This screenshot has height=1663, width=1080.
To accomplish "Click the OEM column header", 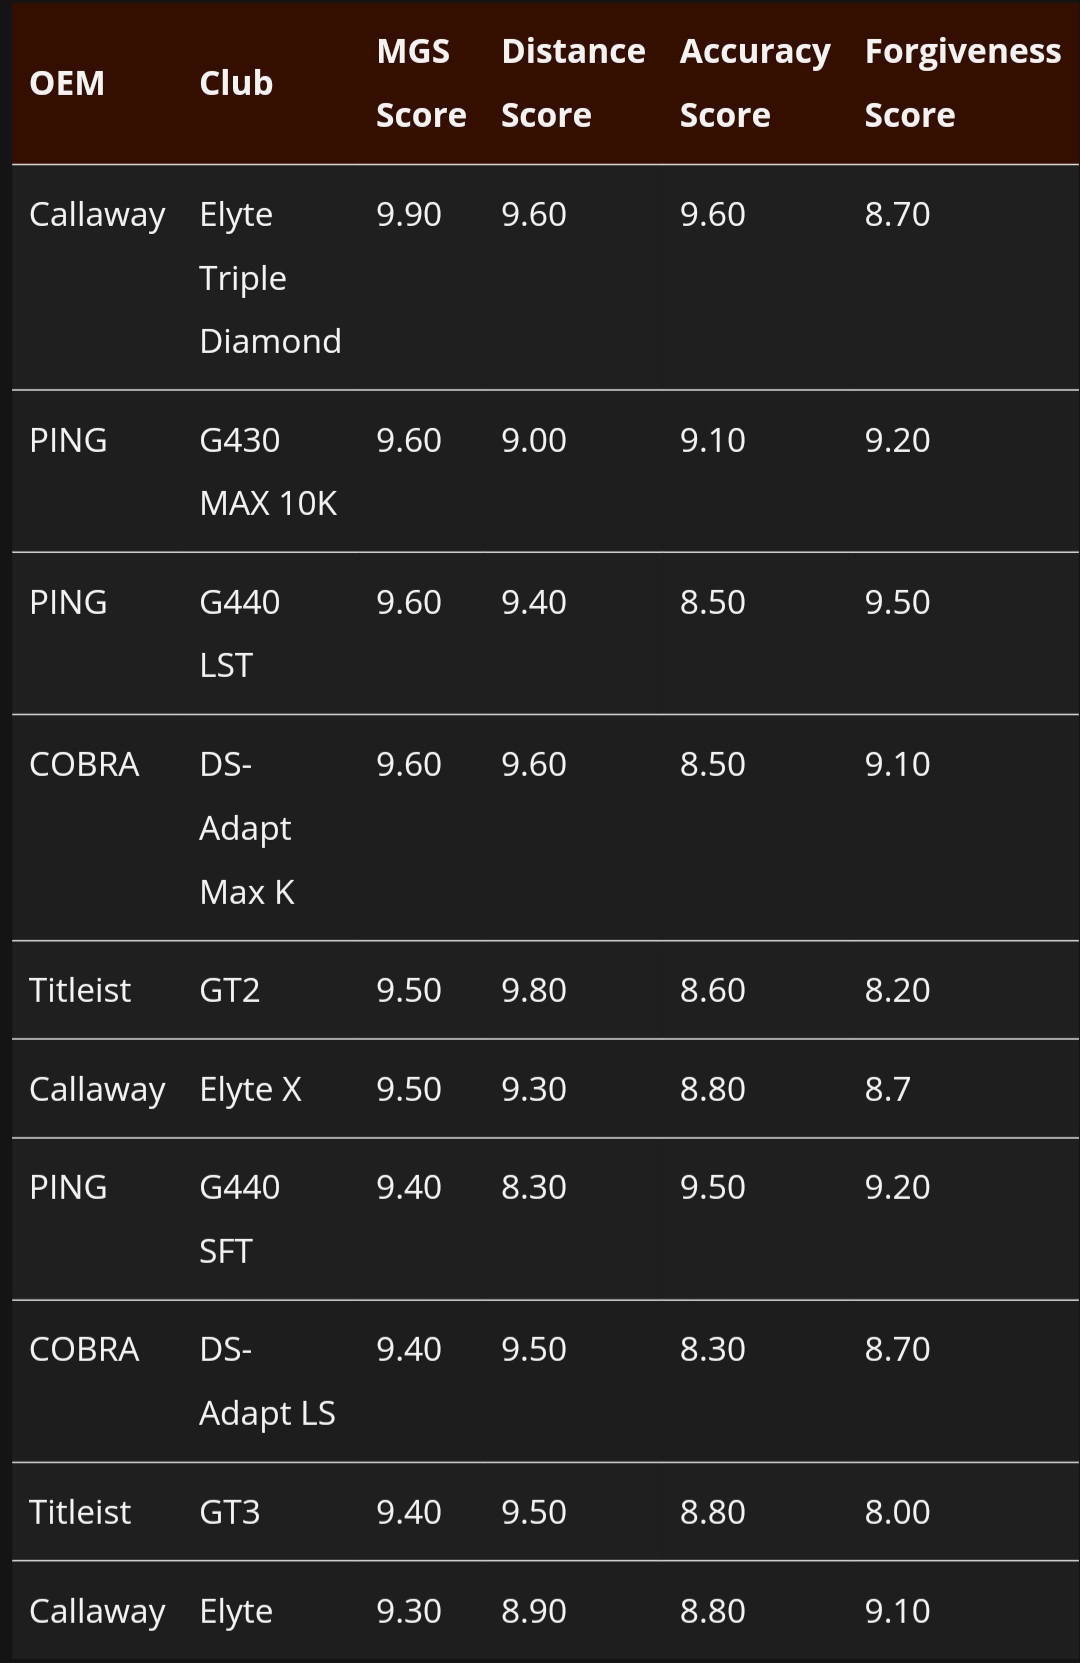I will [x=67, y=83].
